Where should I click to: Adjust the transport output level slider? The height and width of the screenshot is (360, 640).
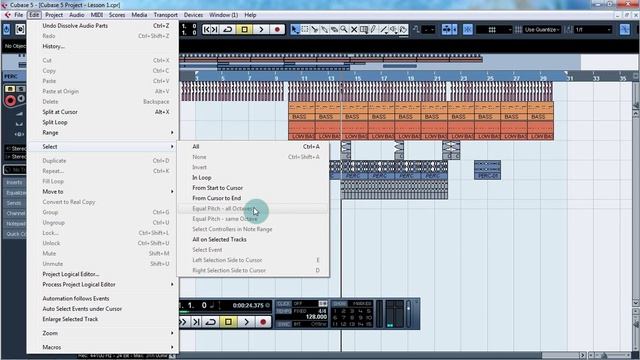409,313
